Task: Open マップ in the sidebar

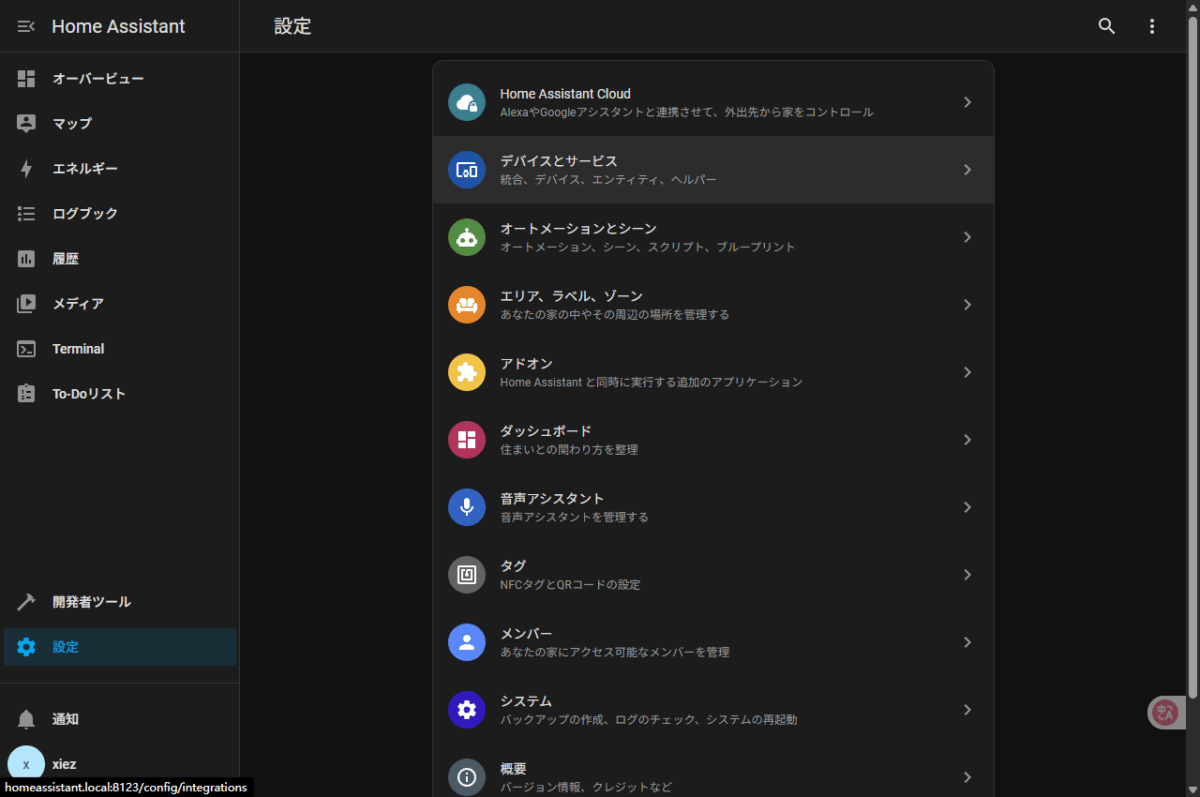Action: tap(120, 123)
